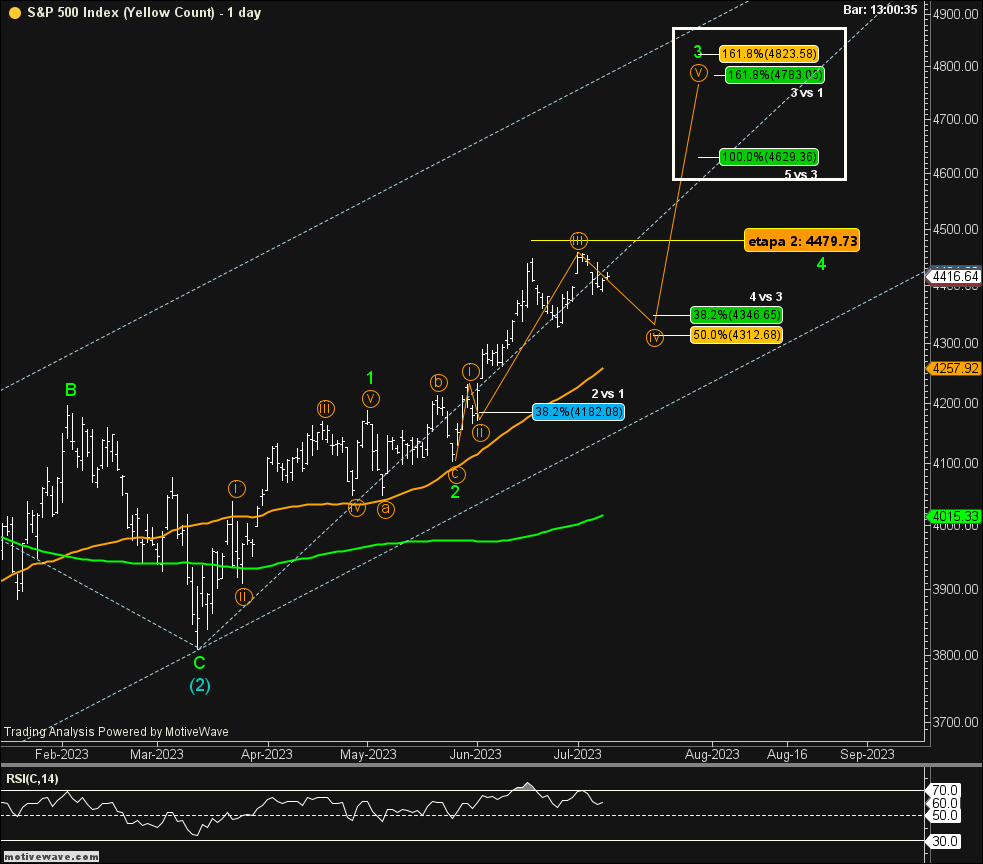
Task: Click the yellow circle icon beside the chart title
Action: coord(14,13)
